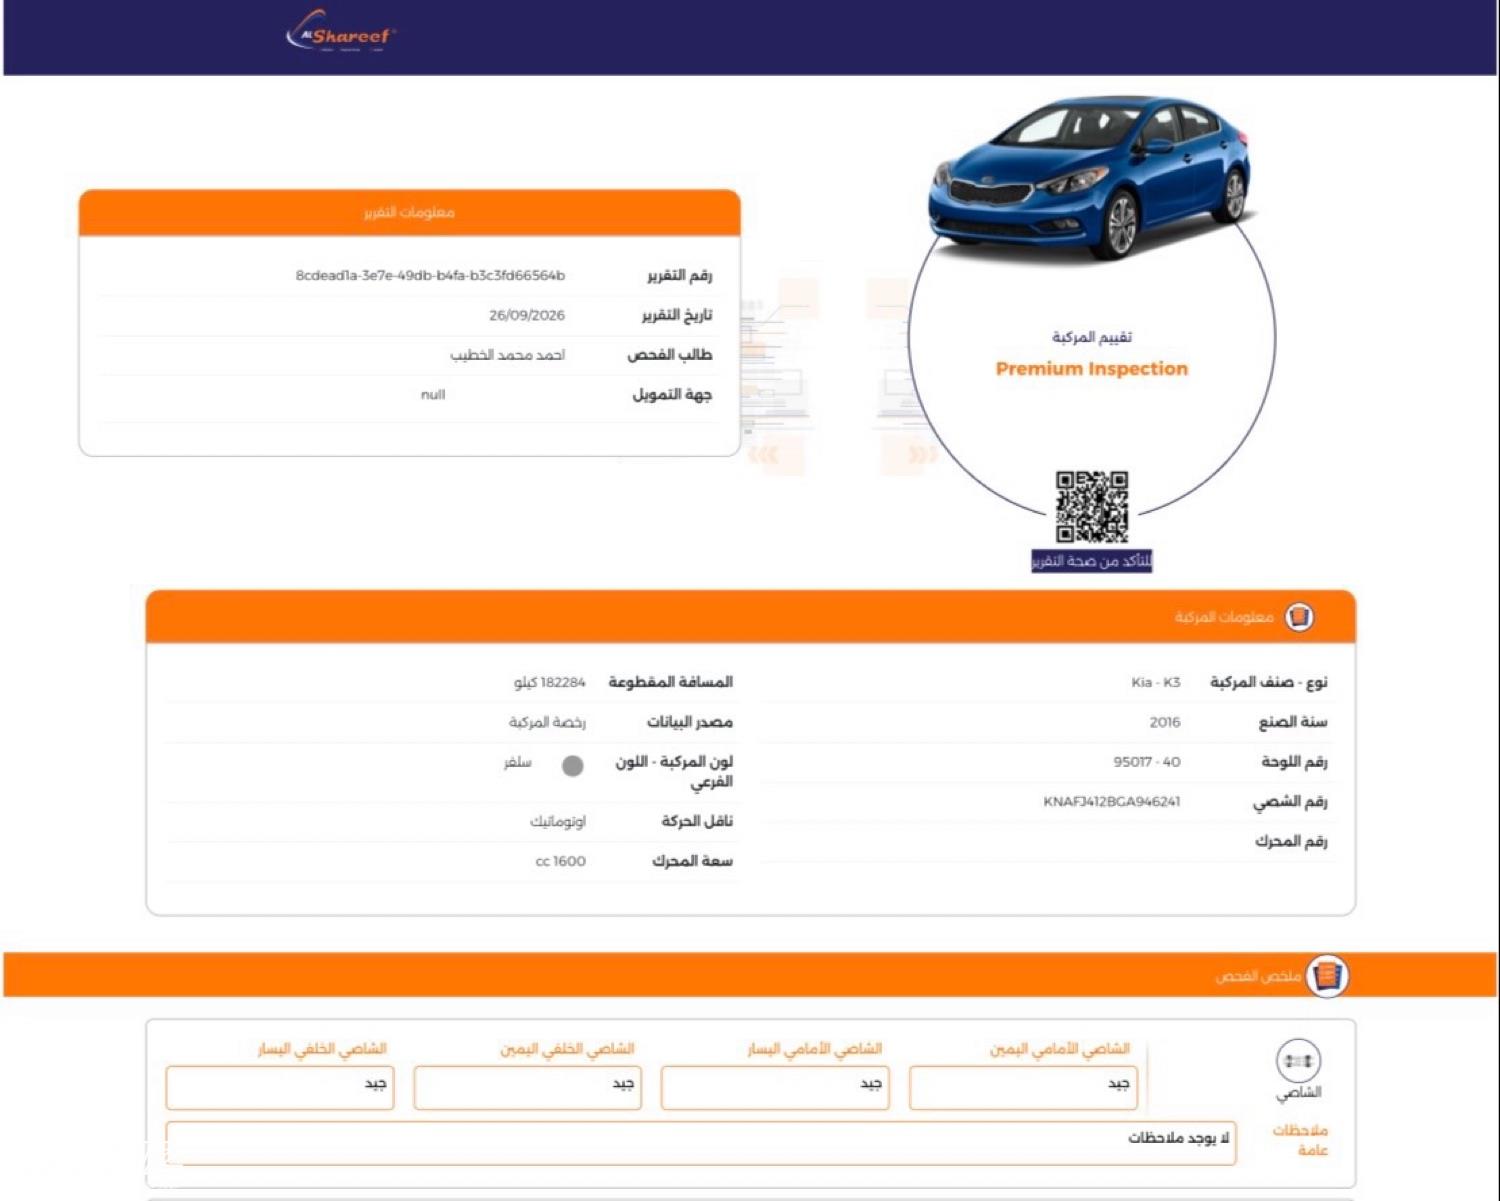Click the 'لون المركبة - اللون الفرعي' label

coord(674,771)
